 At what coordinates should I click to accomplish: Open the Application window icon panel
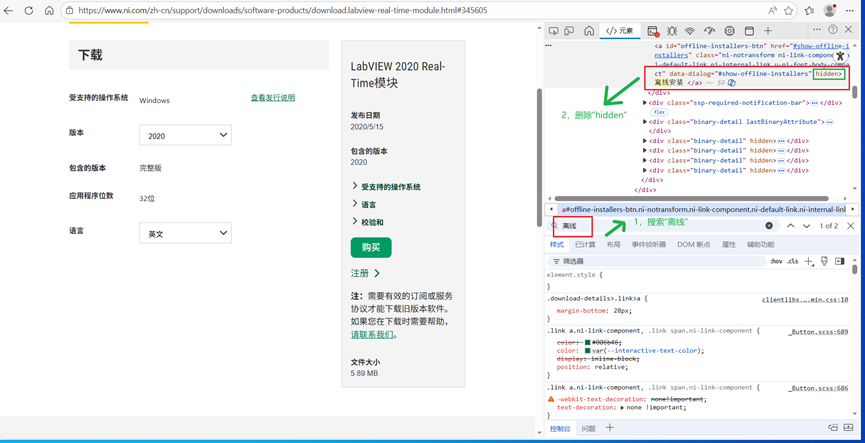749,30
